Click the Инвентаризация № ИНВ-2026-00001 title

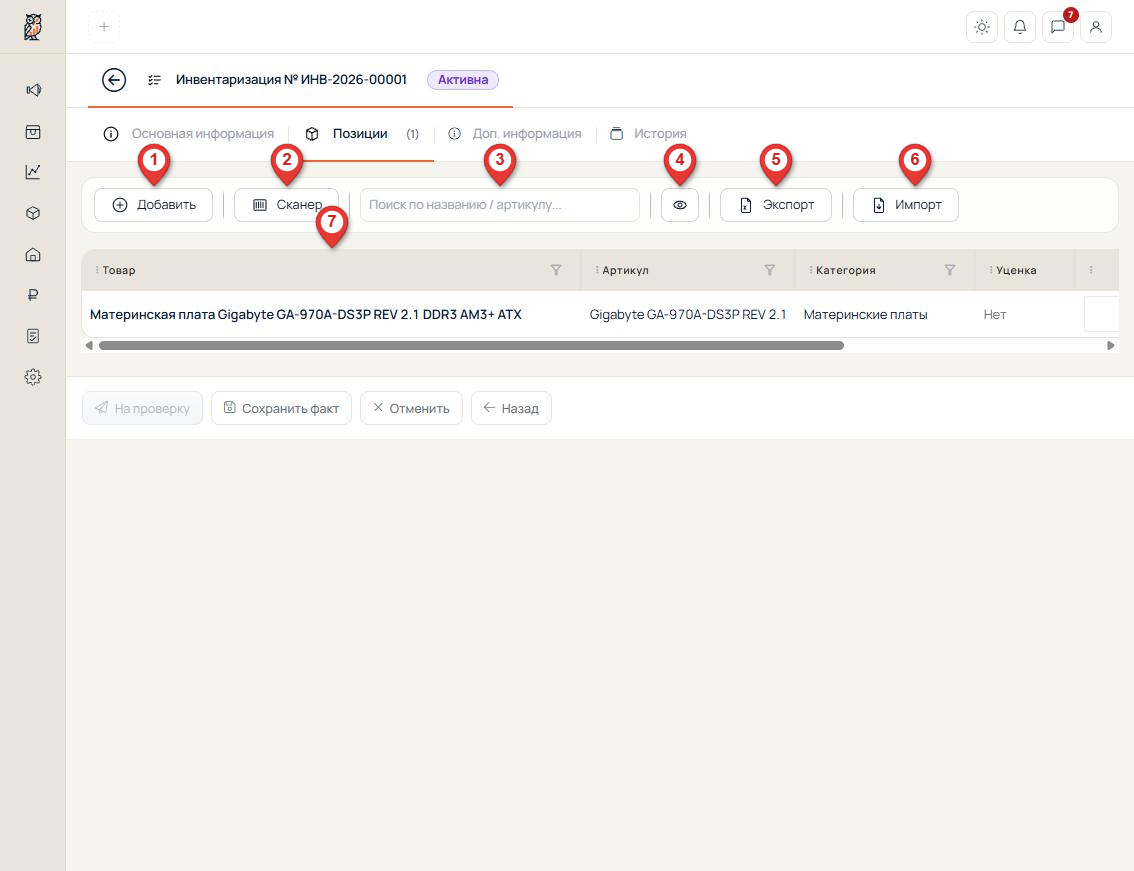coord(291,80)
